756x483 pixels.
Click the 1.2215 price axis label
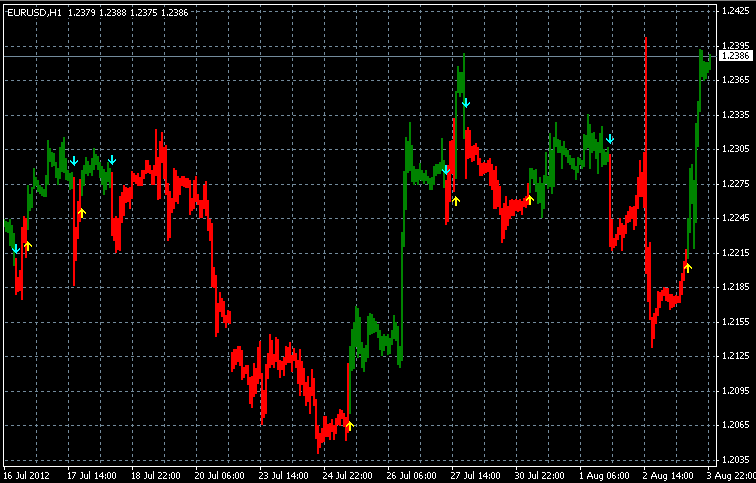pos(736,253)
